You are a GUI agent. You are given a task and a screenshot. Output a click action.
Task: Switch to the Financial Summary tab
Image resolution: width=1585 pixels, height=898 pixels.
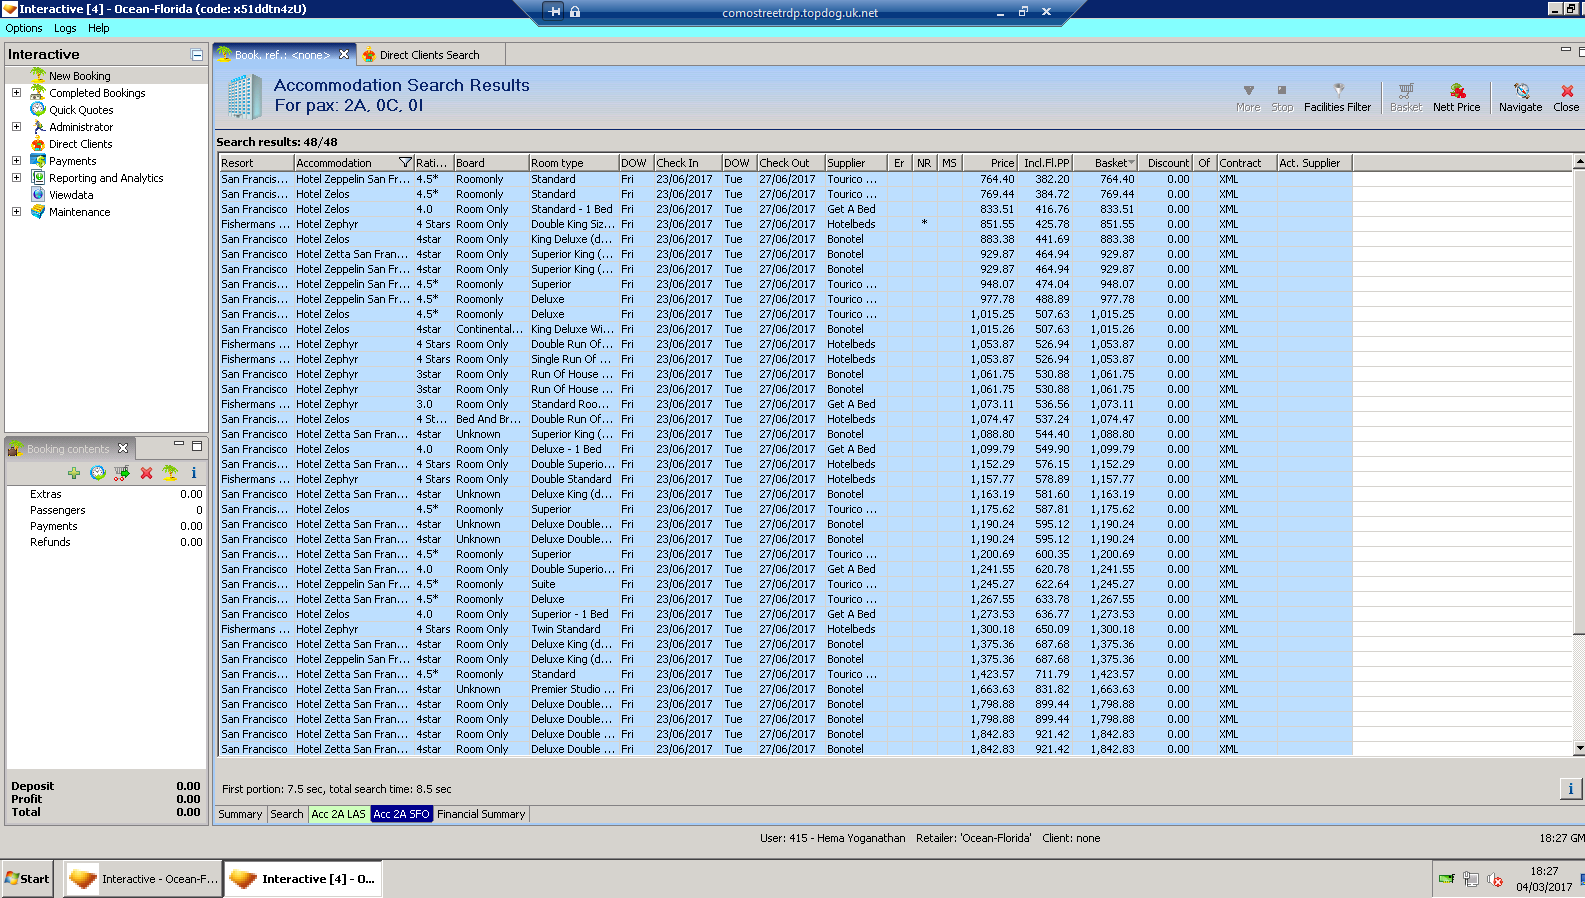point(481,814)
